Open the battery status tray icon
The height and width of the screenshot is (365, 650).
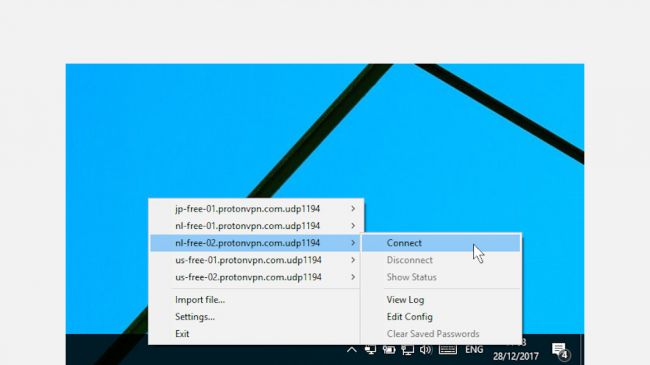(389, 350)
